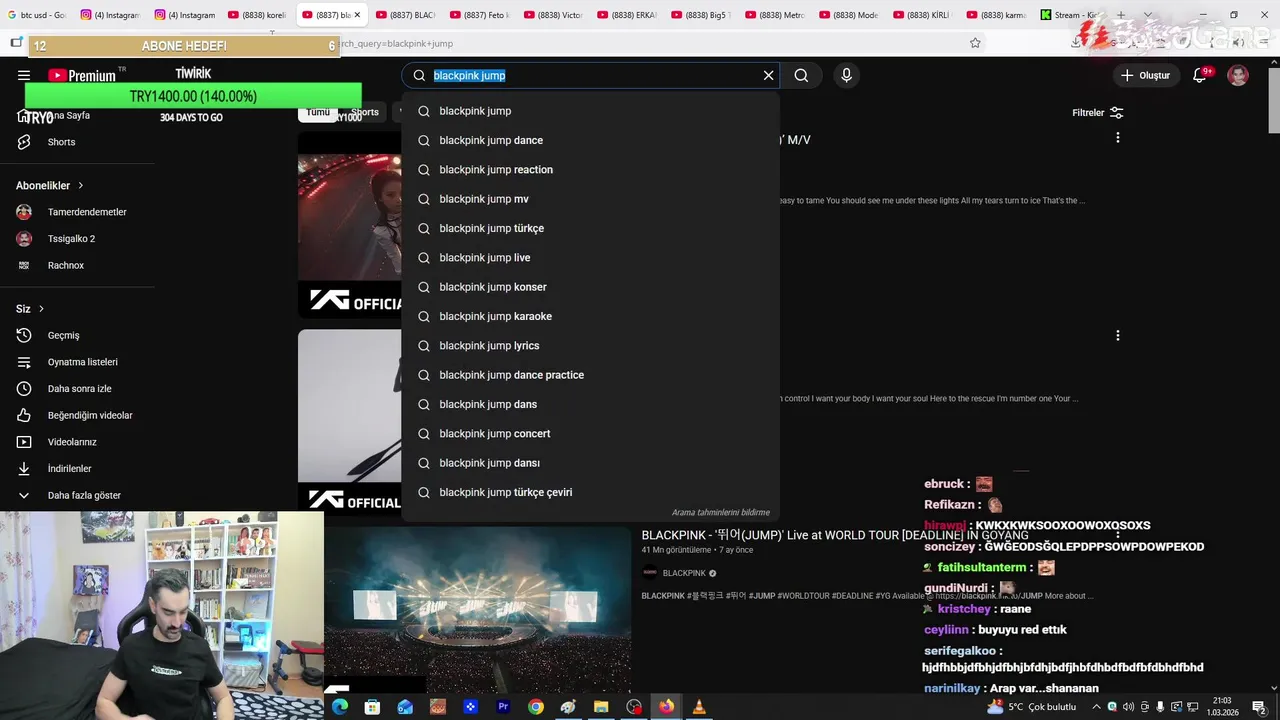The height and width of the screenshot is (720, 1280).
Task: Open Filtreler search filters
Action: coord(1098,113)
